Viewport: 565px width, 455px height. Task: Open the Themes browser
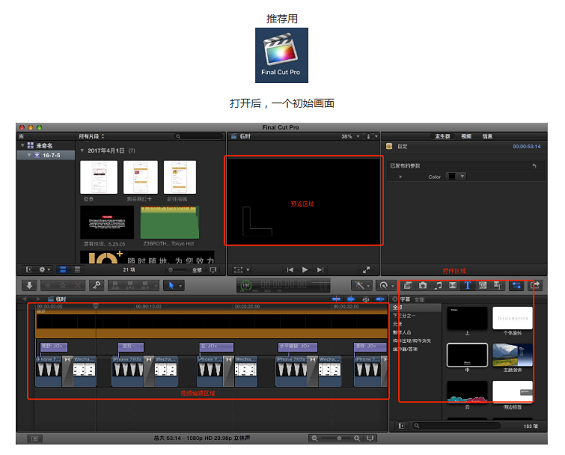pyautogui.click(x=497, y=285)
